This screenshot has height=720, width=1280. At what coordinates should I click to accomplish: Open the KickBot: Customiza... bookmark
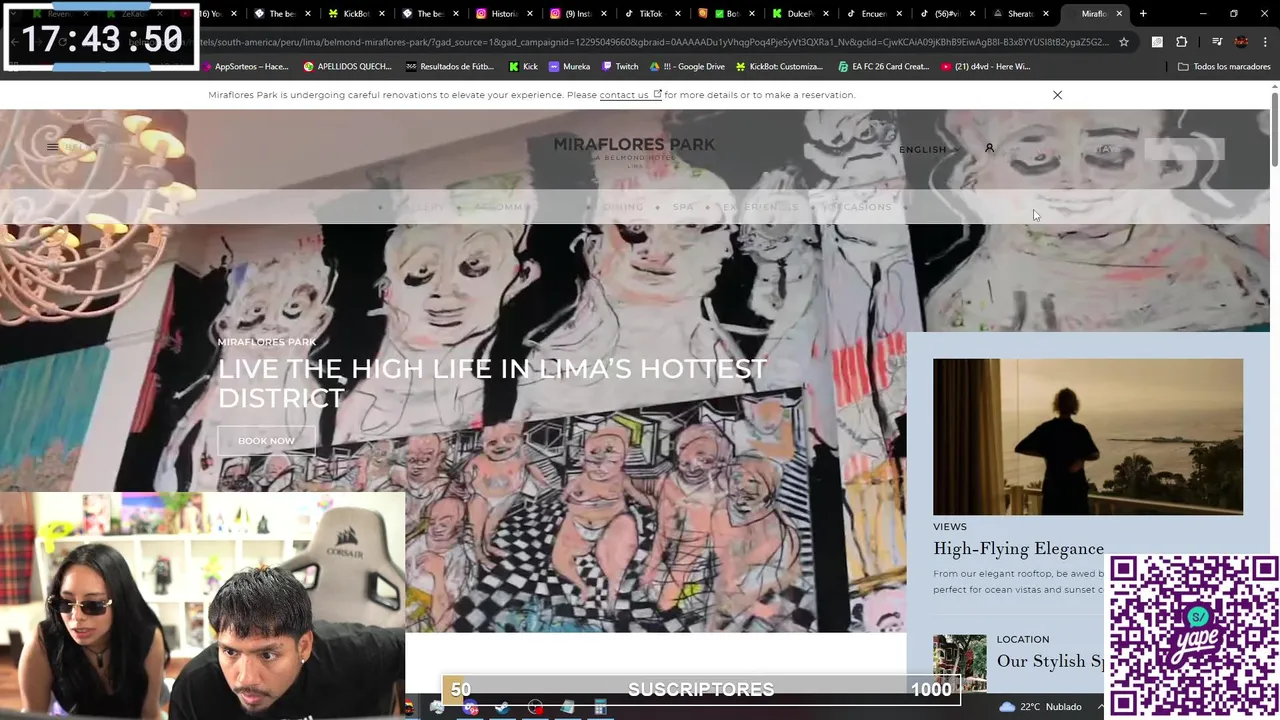[x=779, y=67]
